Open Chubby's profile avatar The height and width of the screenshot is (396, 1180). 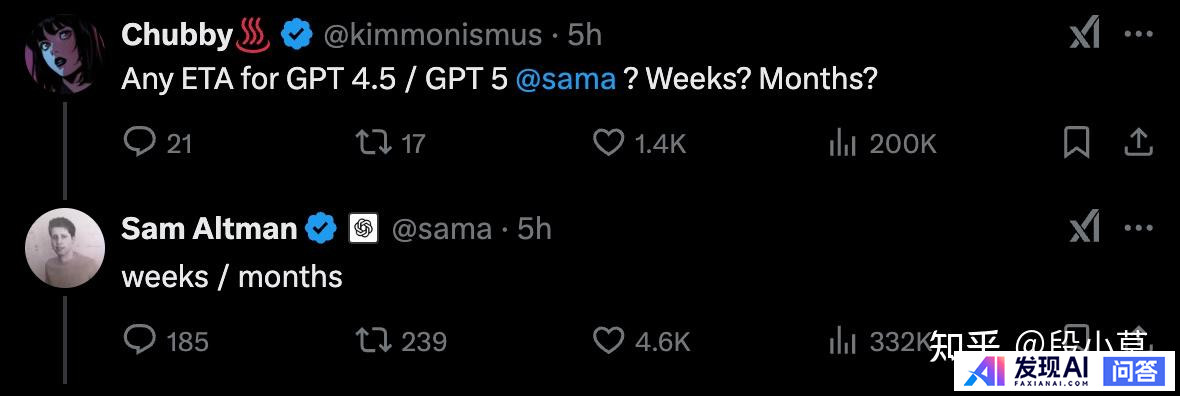63,51
